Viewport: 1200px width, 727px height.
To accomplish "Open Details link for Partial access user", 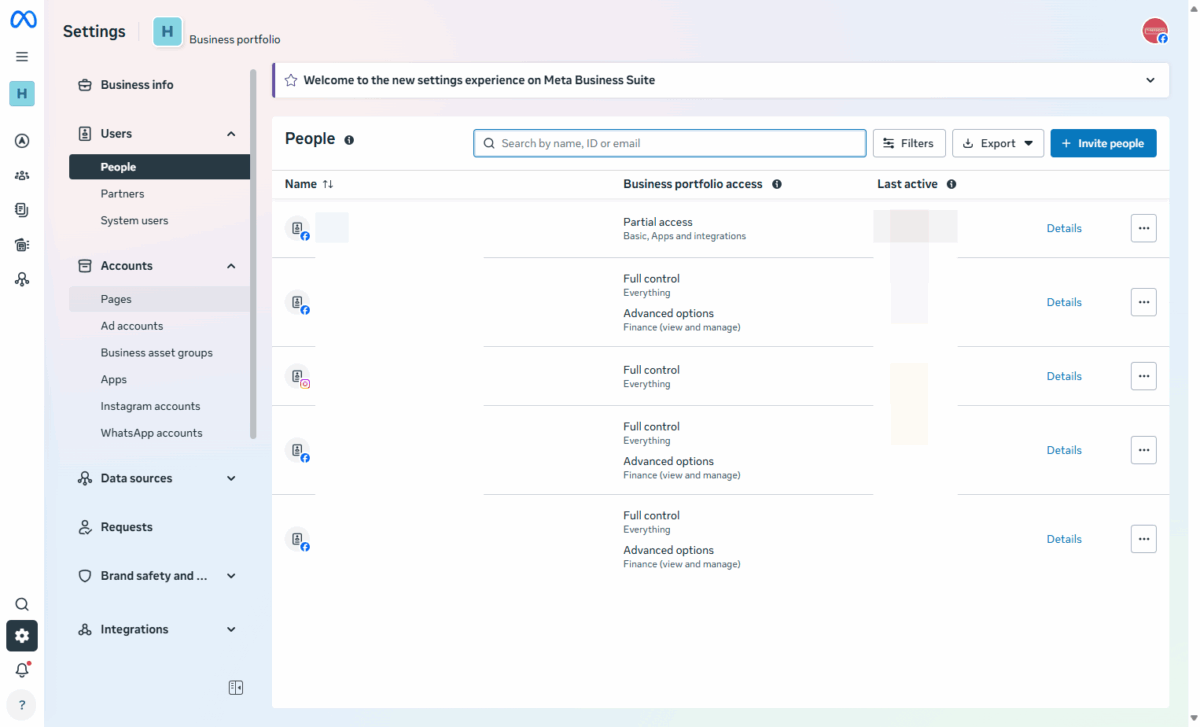I will pos(1064,228).
